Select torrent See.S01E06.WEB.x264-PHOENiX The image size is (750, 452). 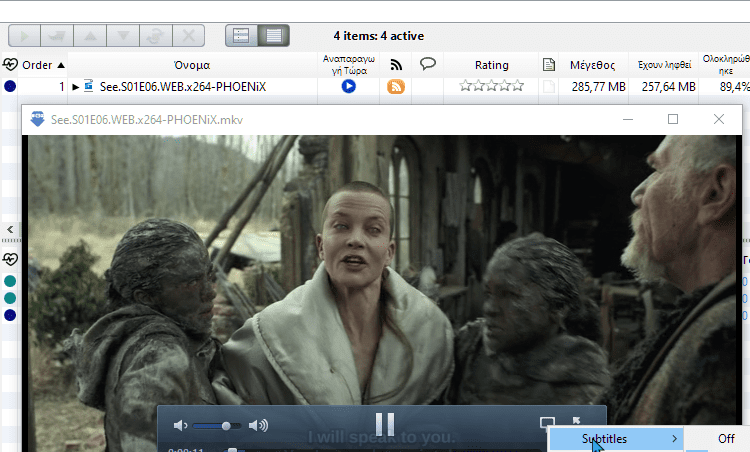[x=183, y=87]
